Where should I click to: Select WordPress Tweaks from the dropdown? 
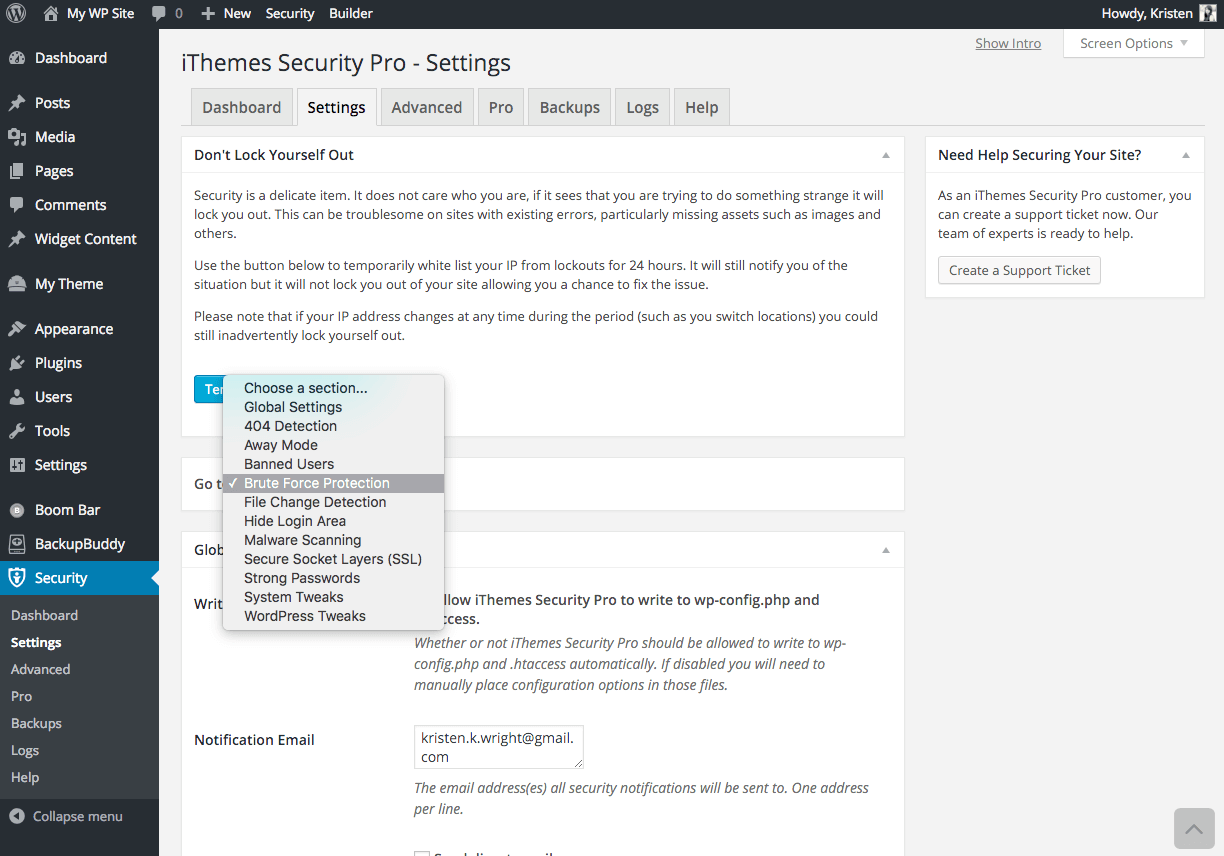click(x=333, y=616)
